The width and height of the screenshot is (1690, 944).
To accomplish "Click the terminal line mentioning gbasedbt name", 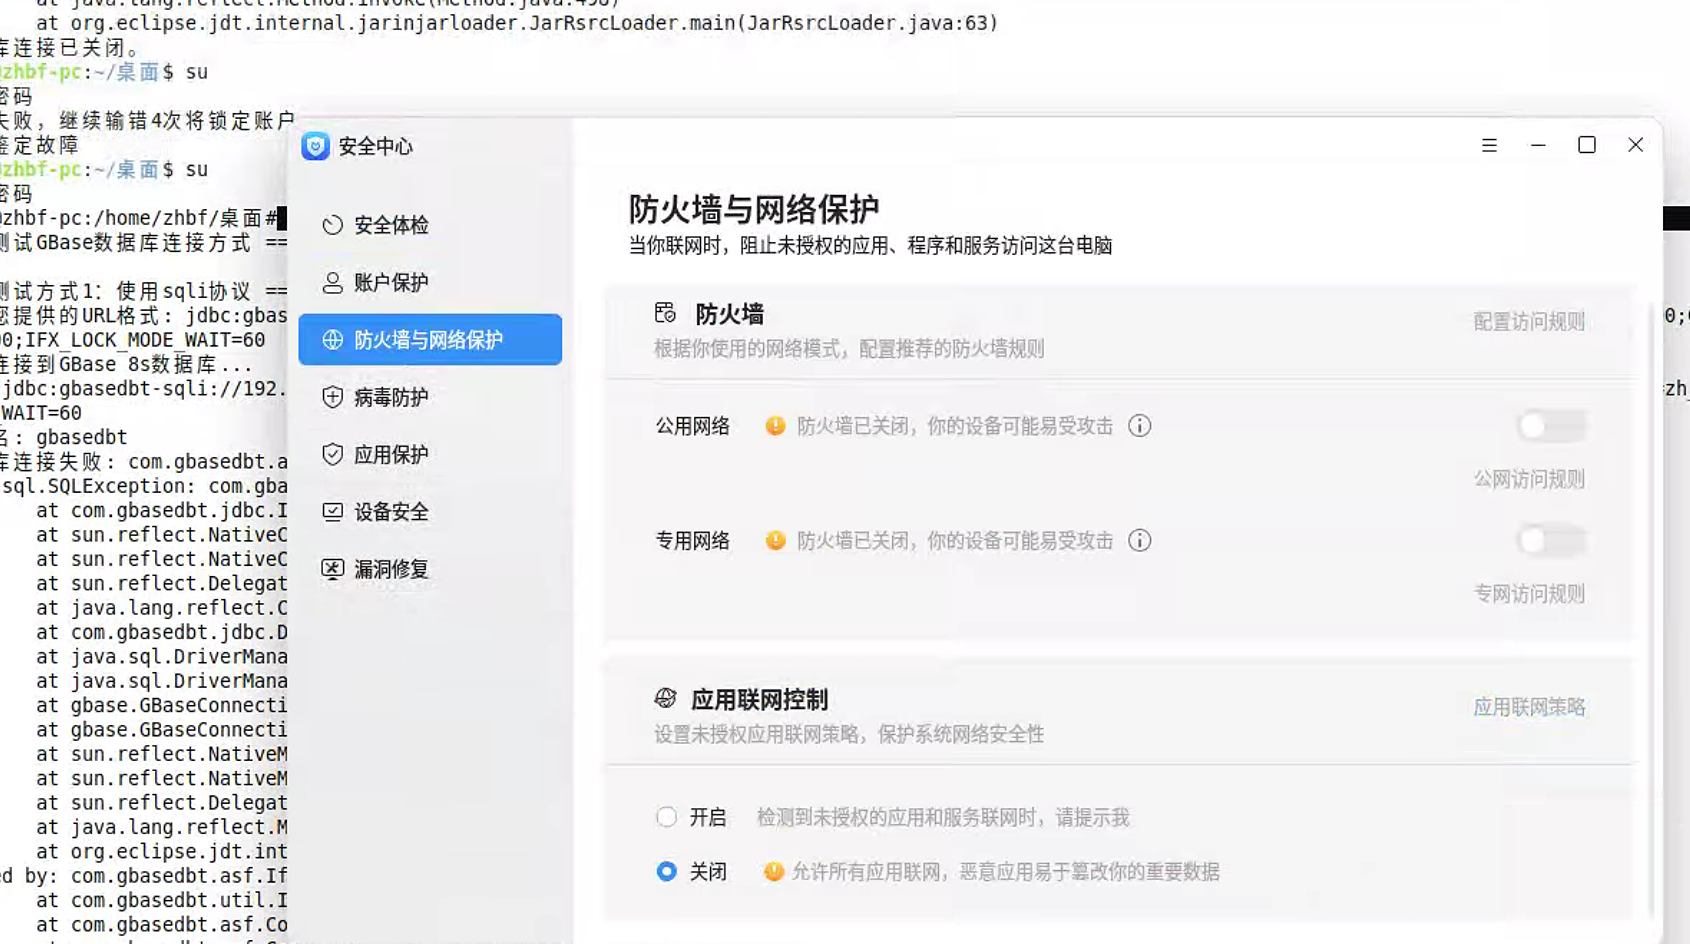I will tap(64, 437).
